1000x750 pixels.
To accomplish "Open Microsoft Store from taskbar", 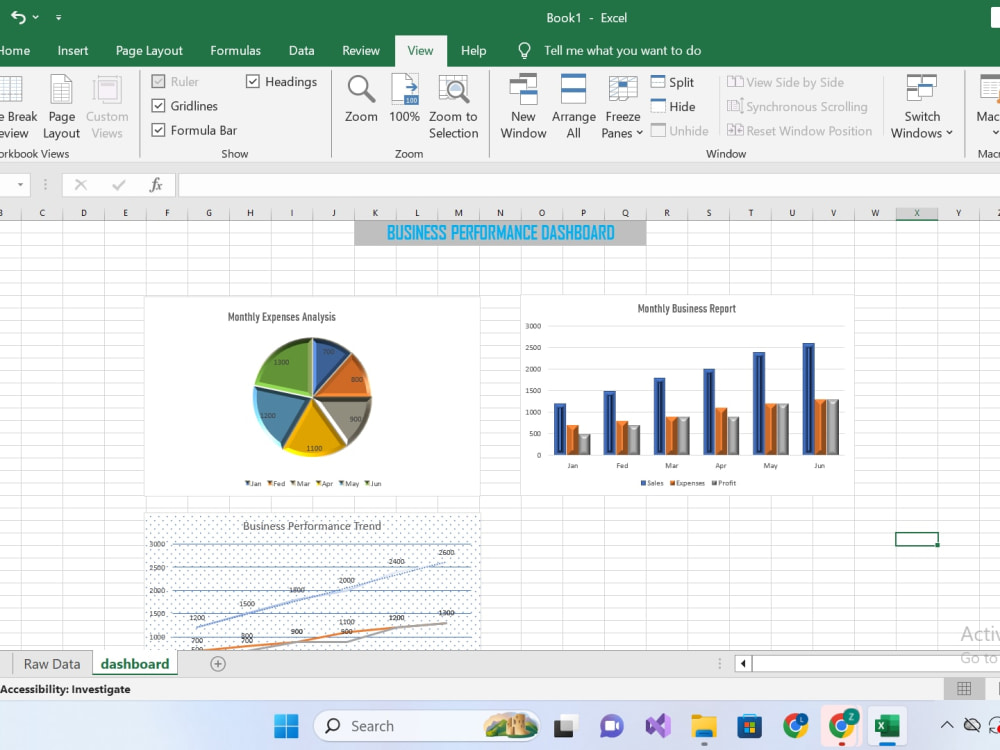I will 749,726.
